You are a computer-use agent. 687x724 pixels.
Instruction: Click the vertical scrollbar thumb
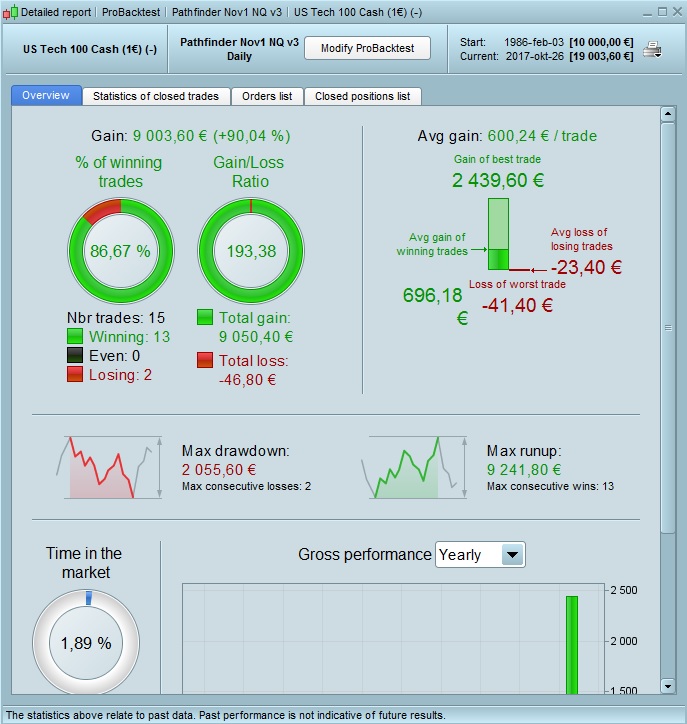(668, 328)
